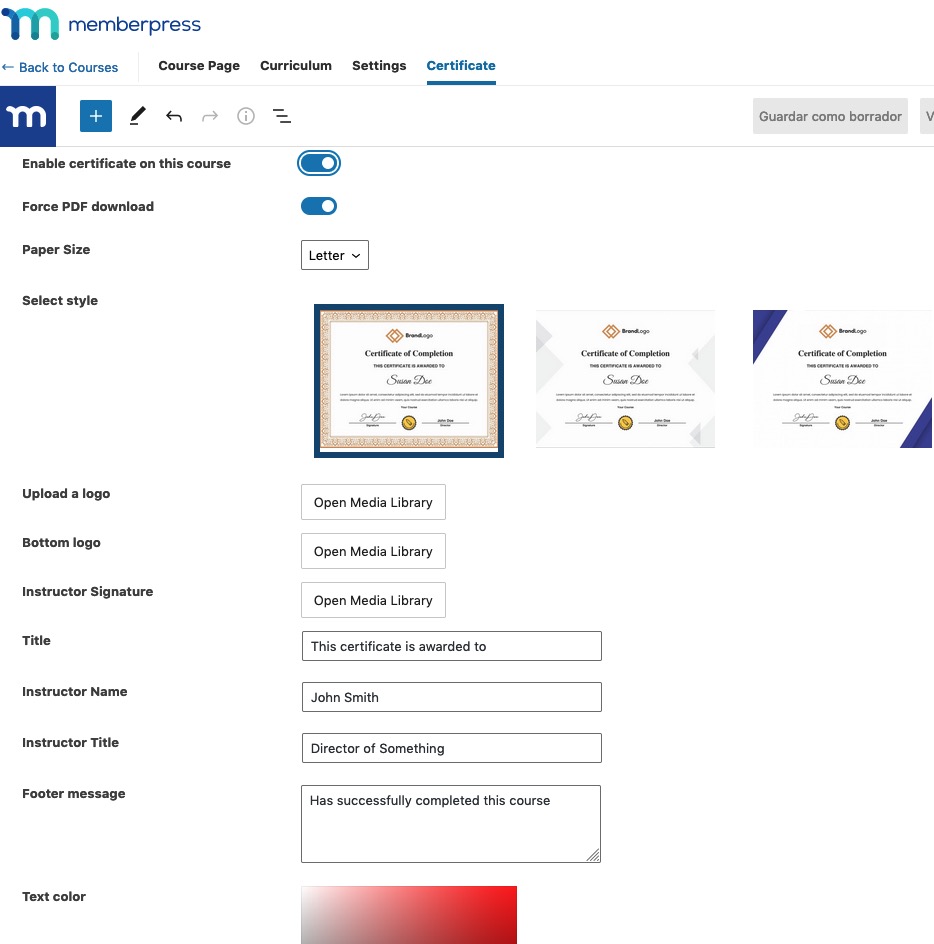Image resolution: width=934 pixels, height=944 pixels.
Task: Click the MemberPress 'm' editor home icon
Action: 28,116
